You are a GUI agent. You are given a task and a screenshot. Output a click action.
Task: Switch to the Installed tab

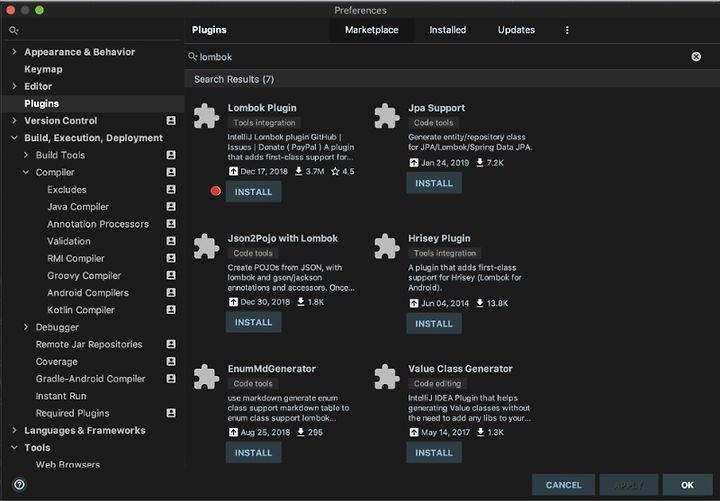pyautogui.click(x=448, y=30)
